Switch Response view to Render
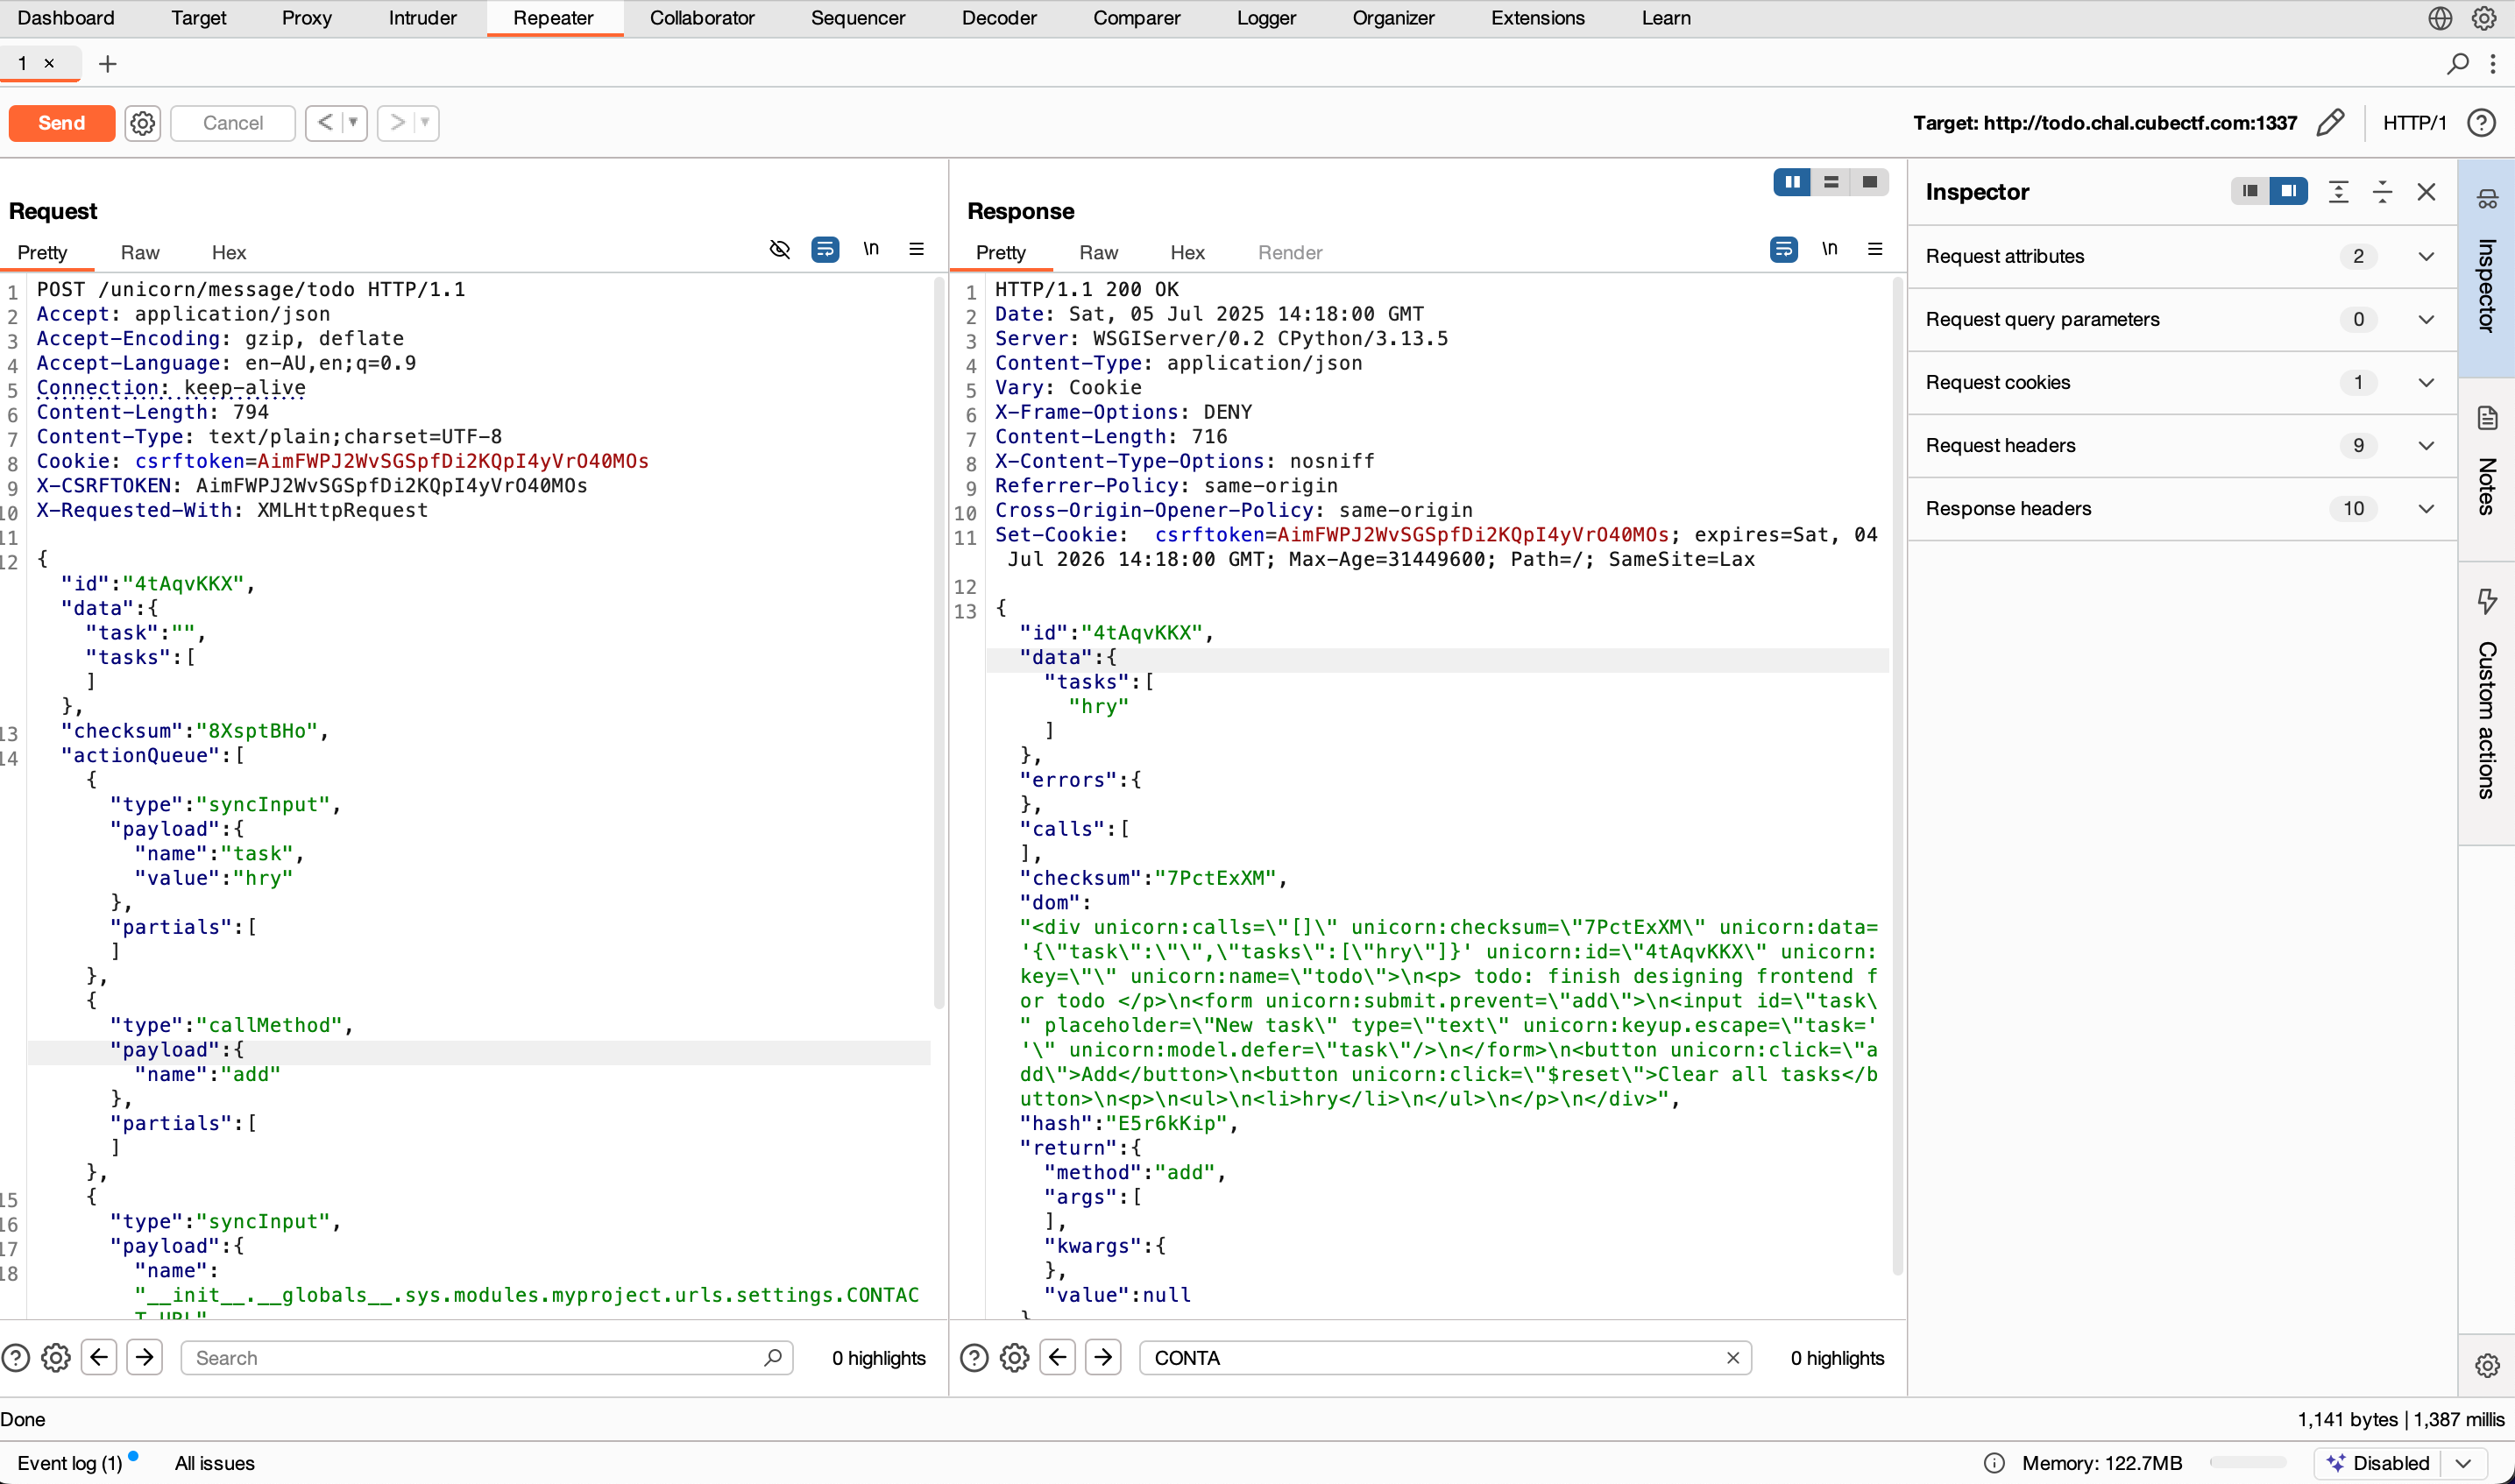Screen dimensions: 2515x1484 tap(1290, 253)
